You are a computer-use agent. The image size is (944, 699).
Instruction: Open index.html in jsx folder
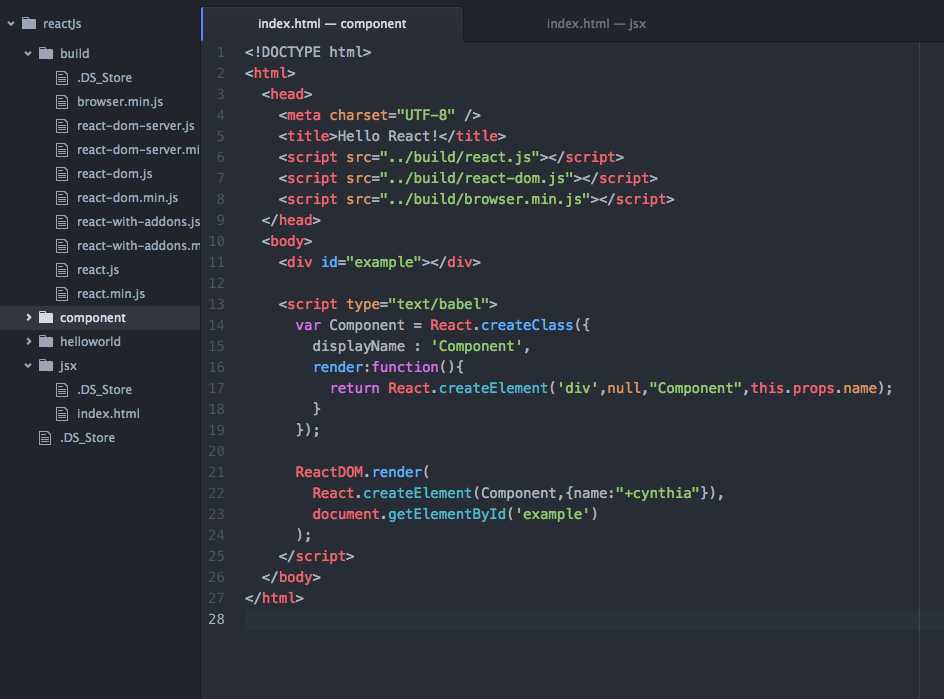(108, 414)
